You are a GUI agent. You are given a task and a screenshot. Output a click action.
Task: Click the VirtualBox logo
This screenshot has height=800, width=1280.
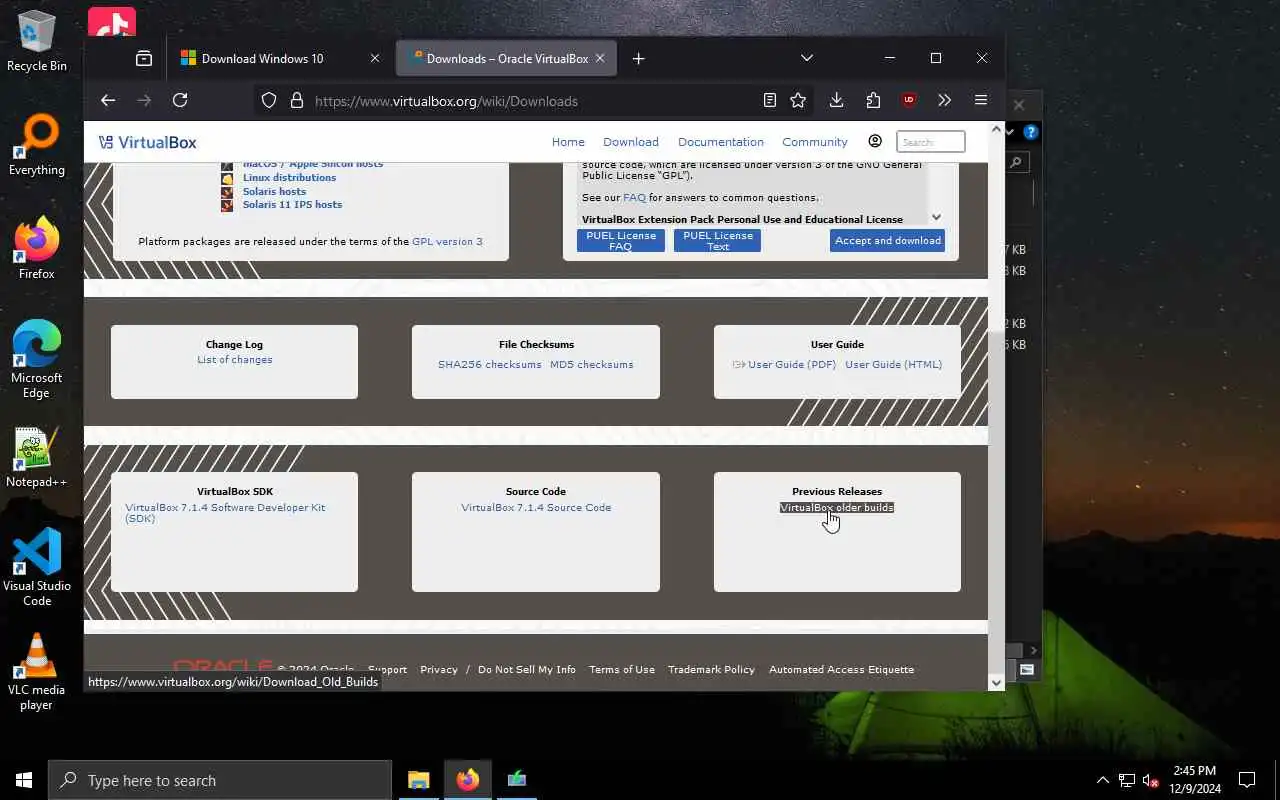(147, 142)
